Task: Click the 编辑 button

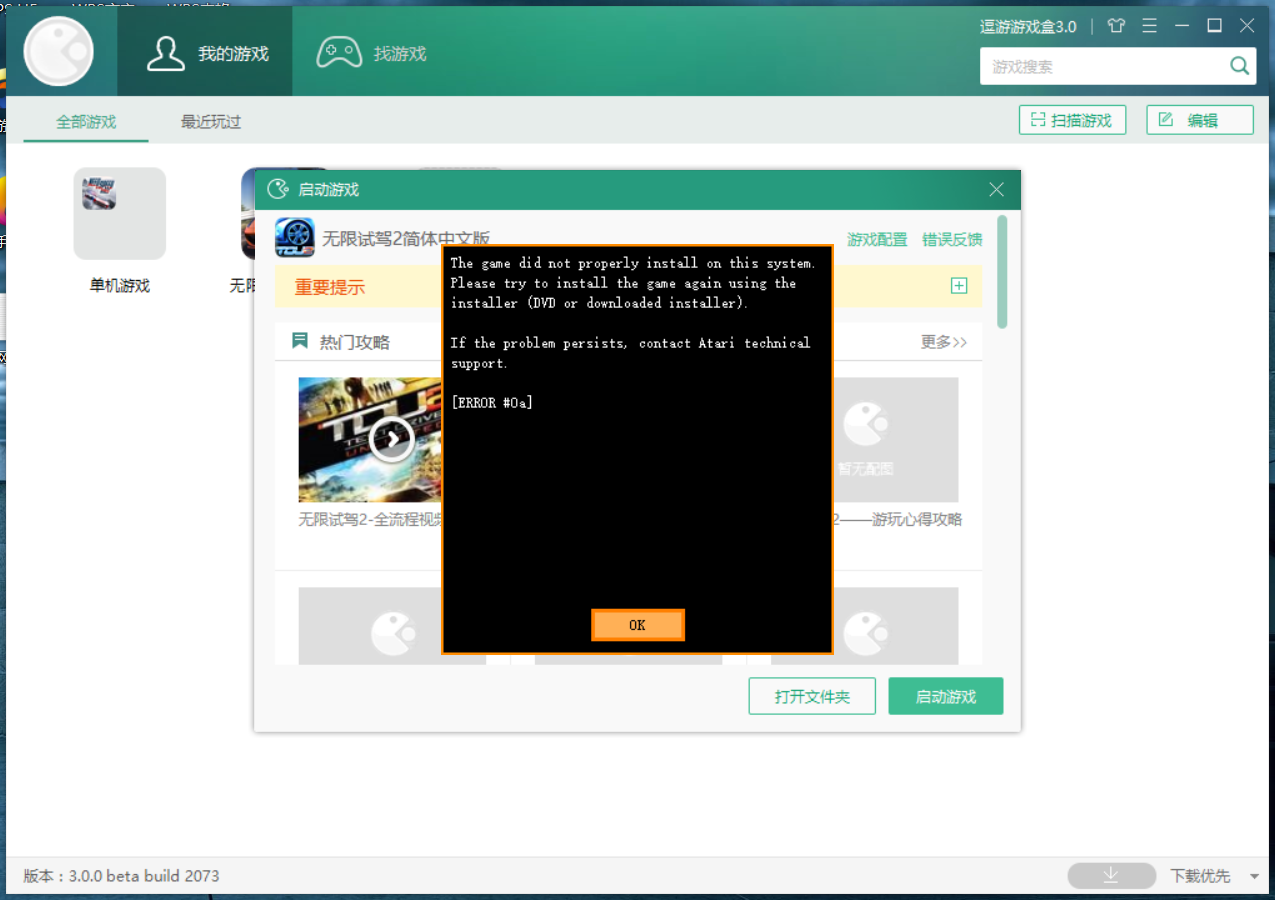Action: pyautogui.click(x=1200, y=120)
